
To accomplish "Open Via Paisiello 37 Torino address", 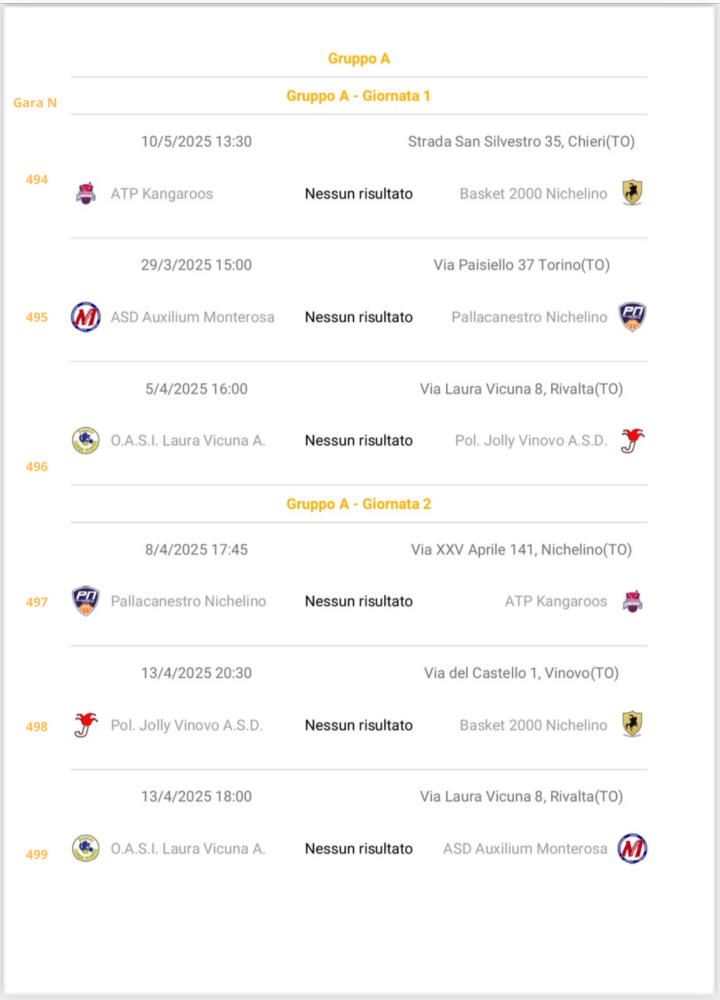I will pos(522,265).
